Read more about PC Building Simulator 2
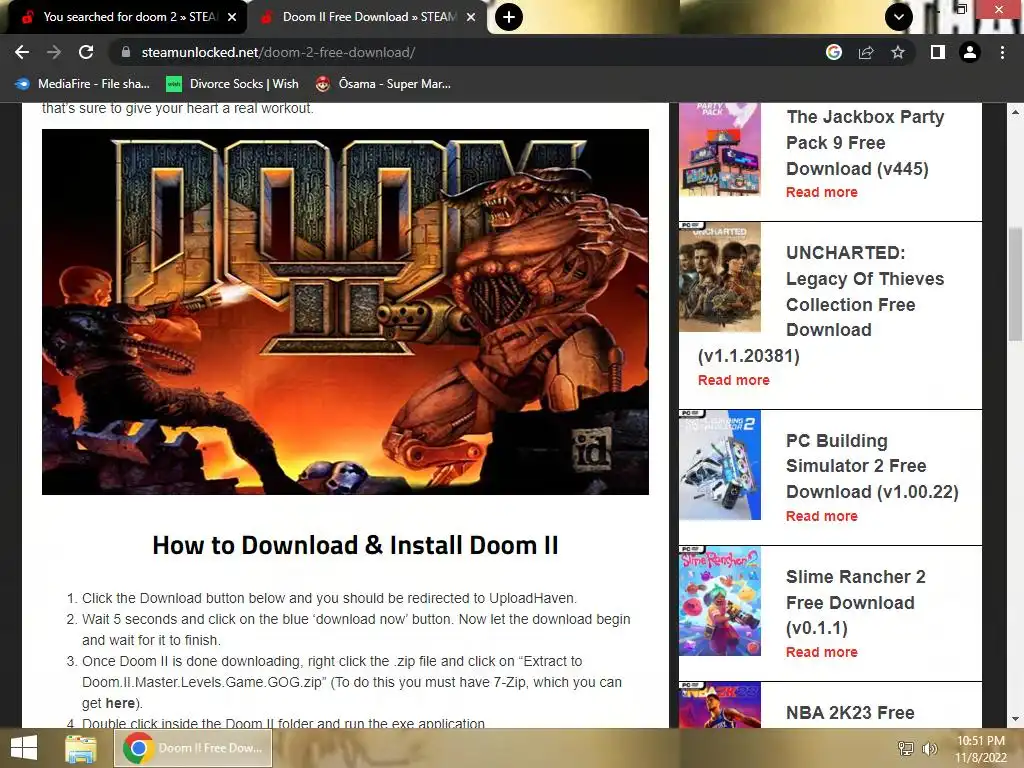The width and height of the screenshot is (1024, 768). (x=822, y=516)
